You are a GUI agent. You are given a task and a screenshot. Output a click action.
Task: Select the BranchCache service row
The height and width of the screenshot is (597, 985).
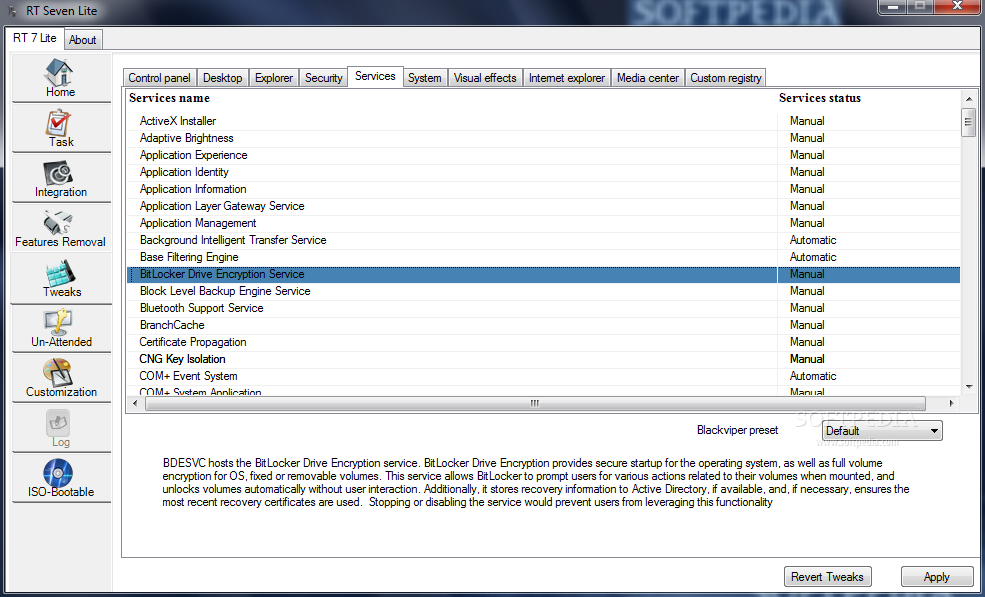(543, 326)
